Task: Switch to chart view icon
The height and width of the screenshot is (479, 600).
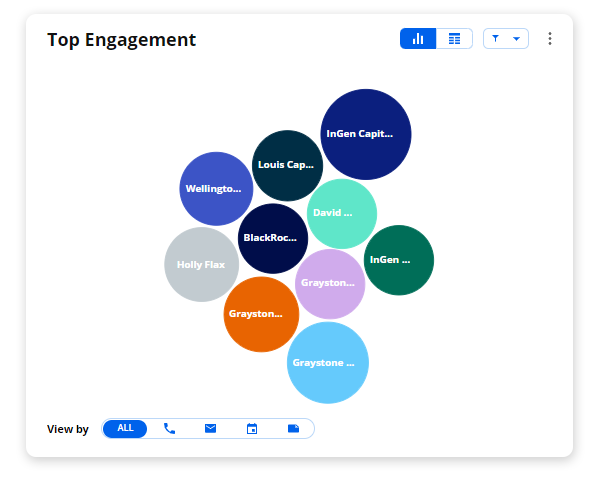Action: pos(418,39)
